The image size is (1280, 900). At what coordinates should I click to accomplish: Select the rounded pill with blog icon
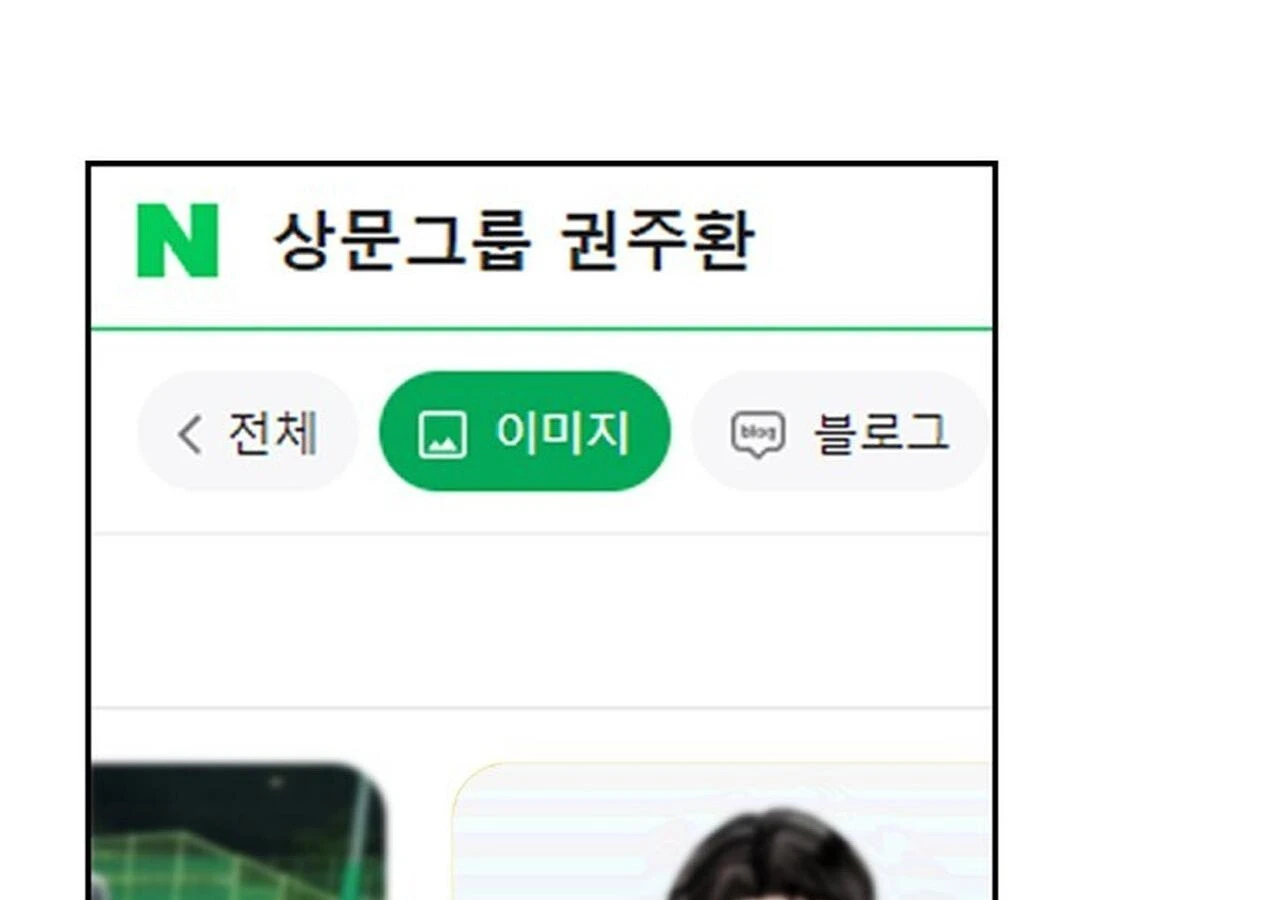(840, 431)
